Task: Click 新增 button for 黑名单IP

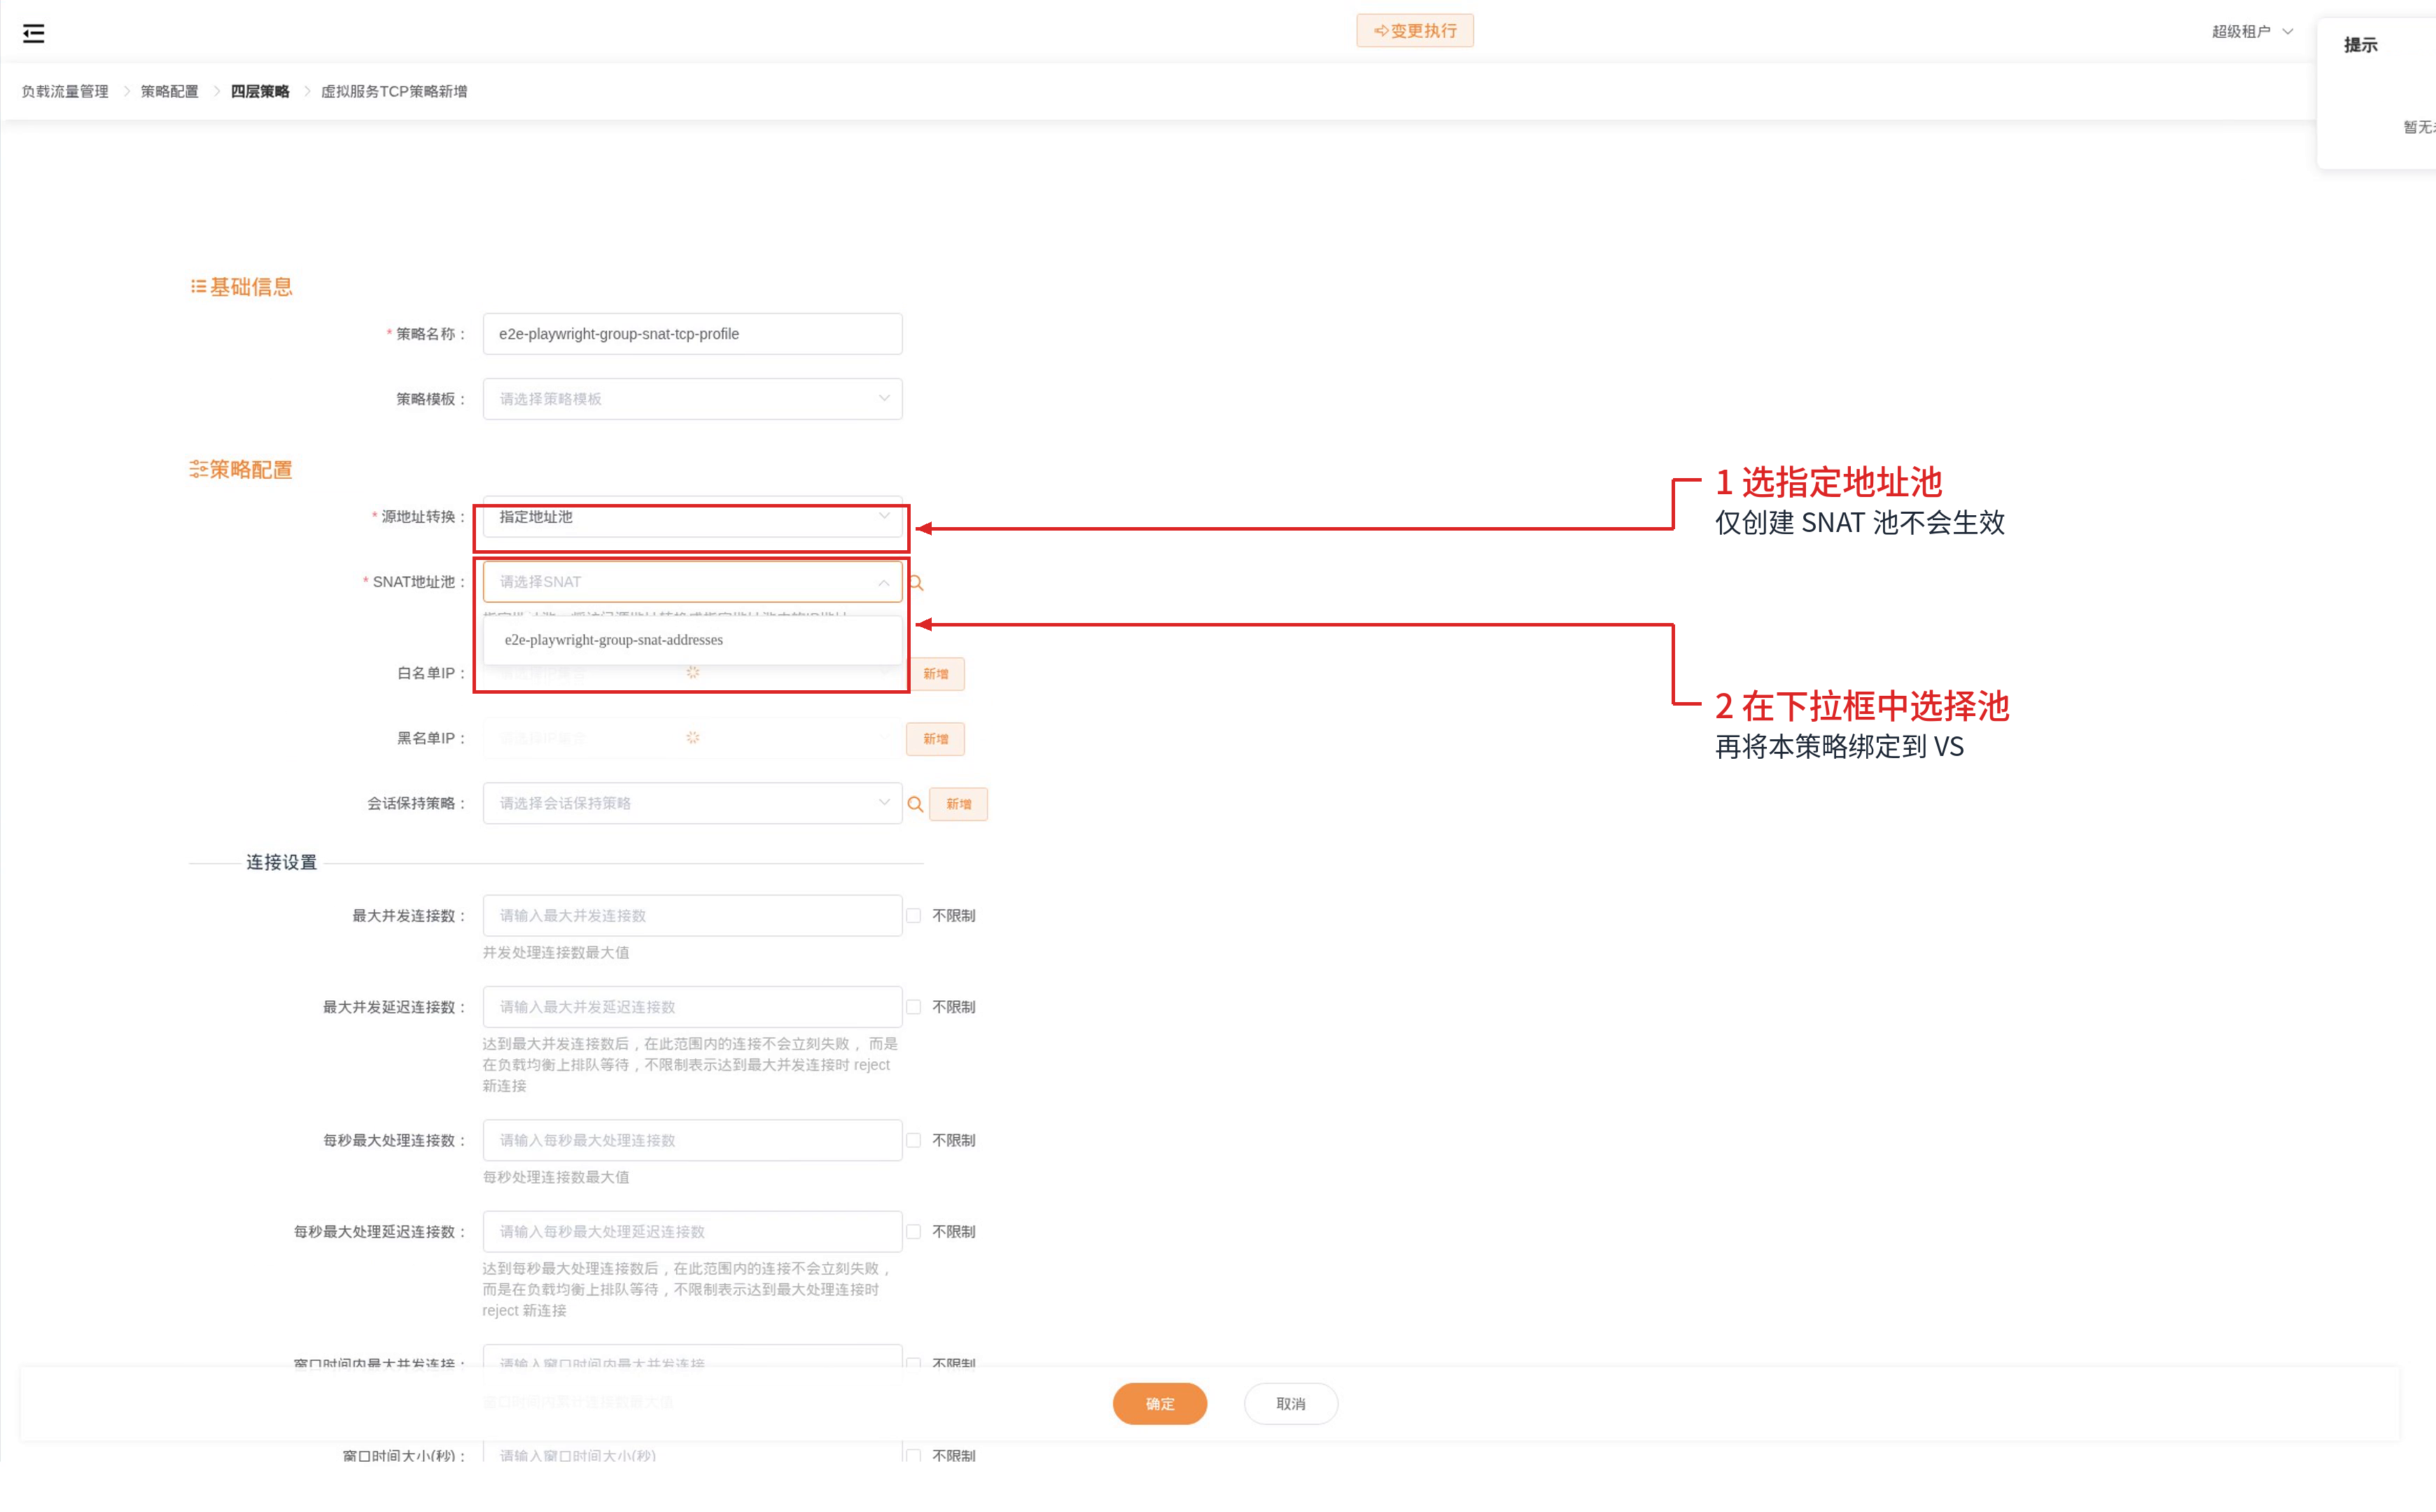Action: click(x=935, y=739)
